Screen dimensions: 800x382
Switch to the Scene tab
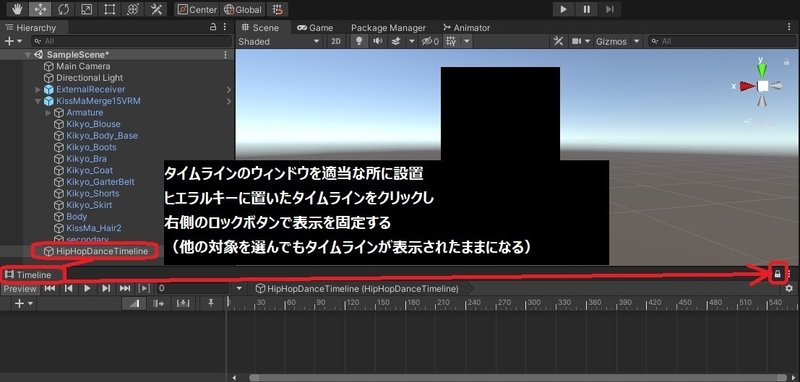pos(261,28)
